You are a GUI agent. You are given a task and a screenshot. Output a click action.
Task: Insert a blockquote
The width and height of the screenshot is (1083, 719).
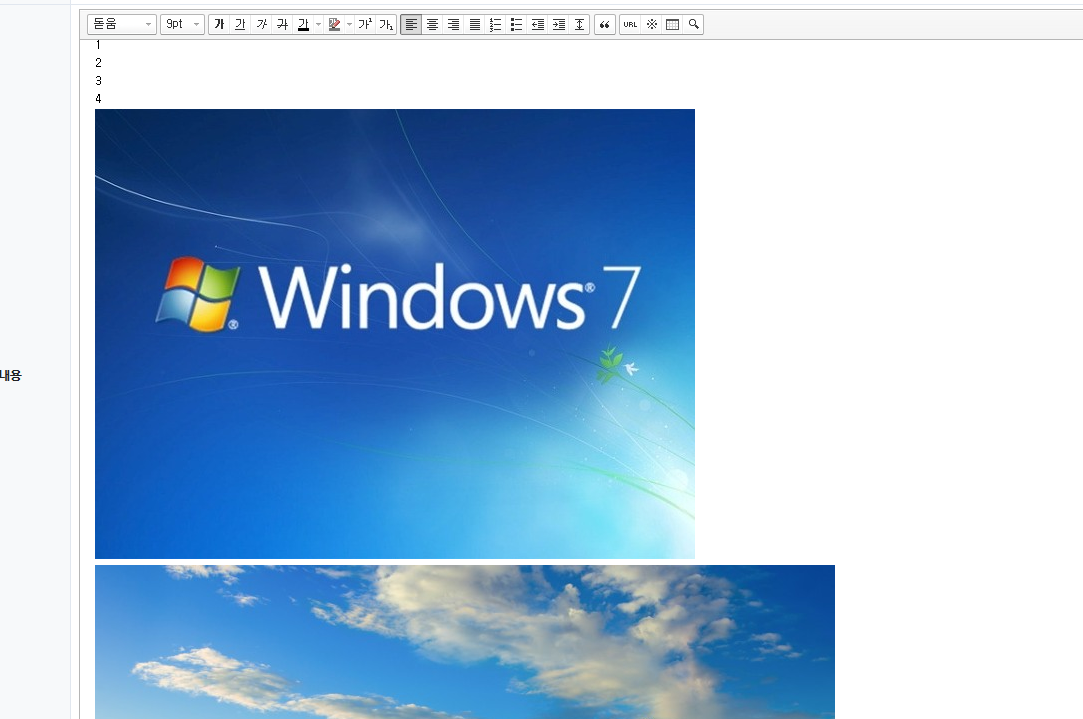pos(604,24)
